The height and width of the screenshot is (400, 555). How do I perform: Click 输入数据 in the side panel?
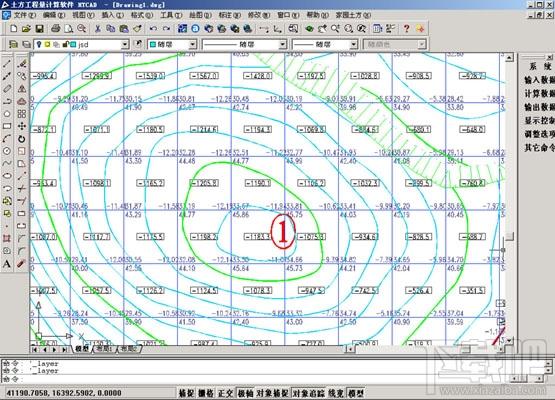click(x=539, y=80)
